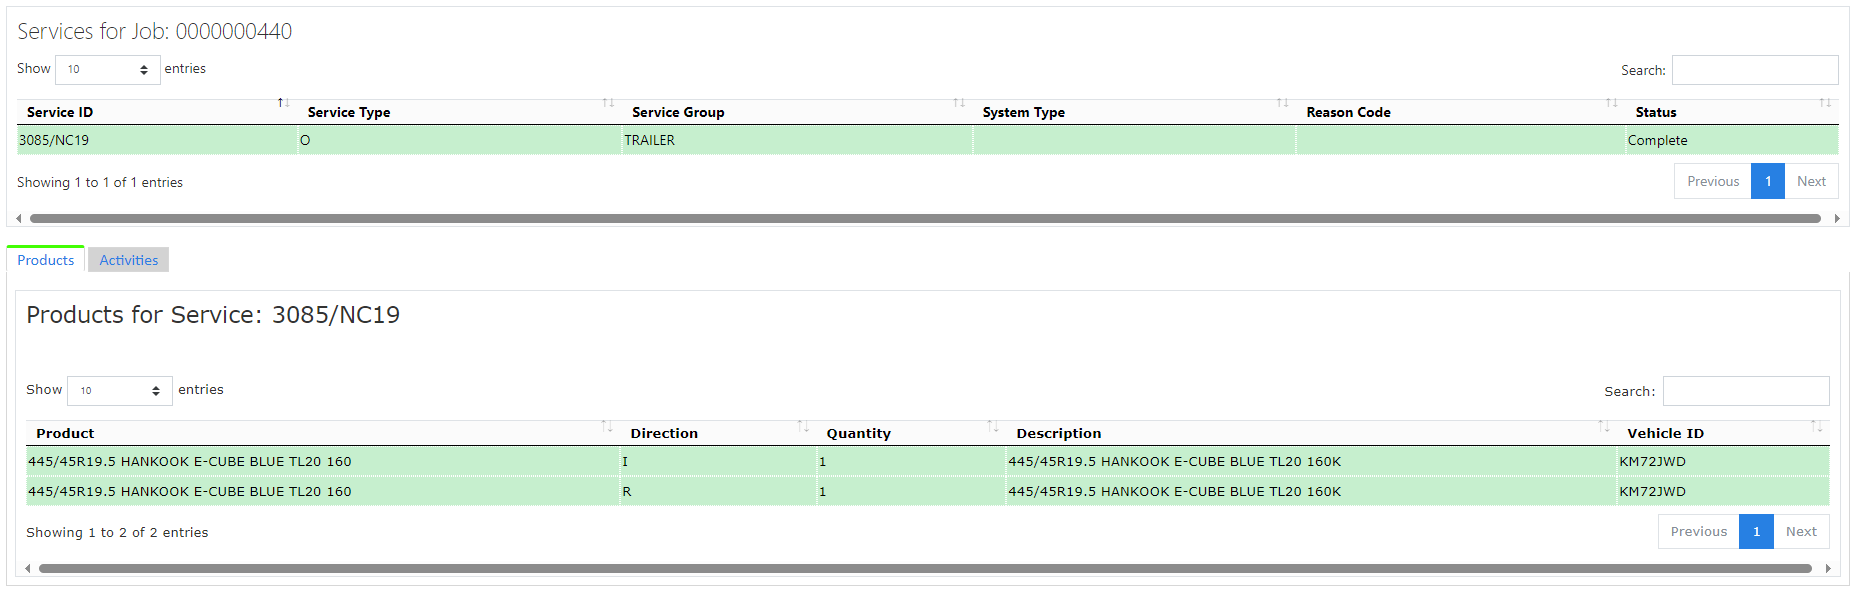
Task: Select page 1 in services pagination
Action: pyautogui.click(x=1768, y=181)
